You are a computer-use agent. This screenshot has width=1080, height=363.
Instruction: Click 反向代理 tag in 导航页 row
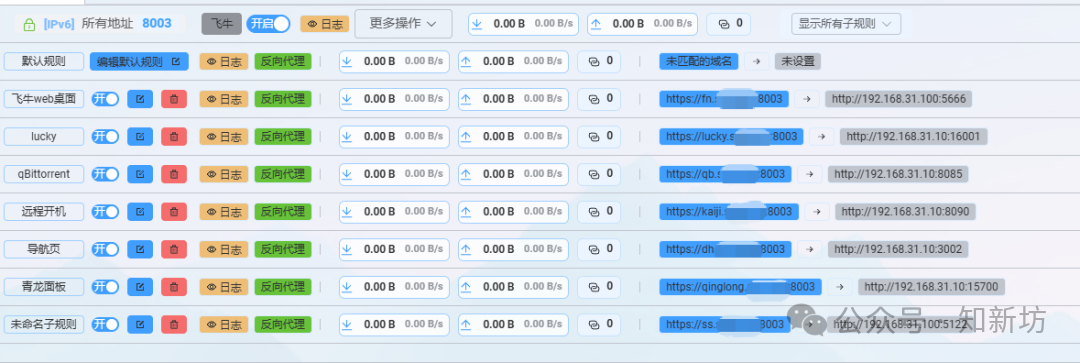point(283,249)
